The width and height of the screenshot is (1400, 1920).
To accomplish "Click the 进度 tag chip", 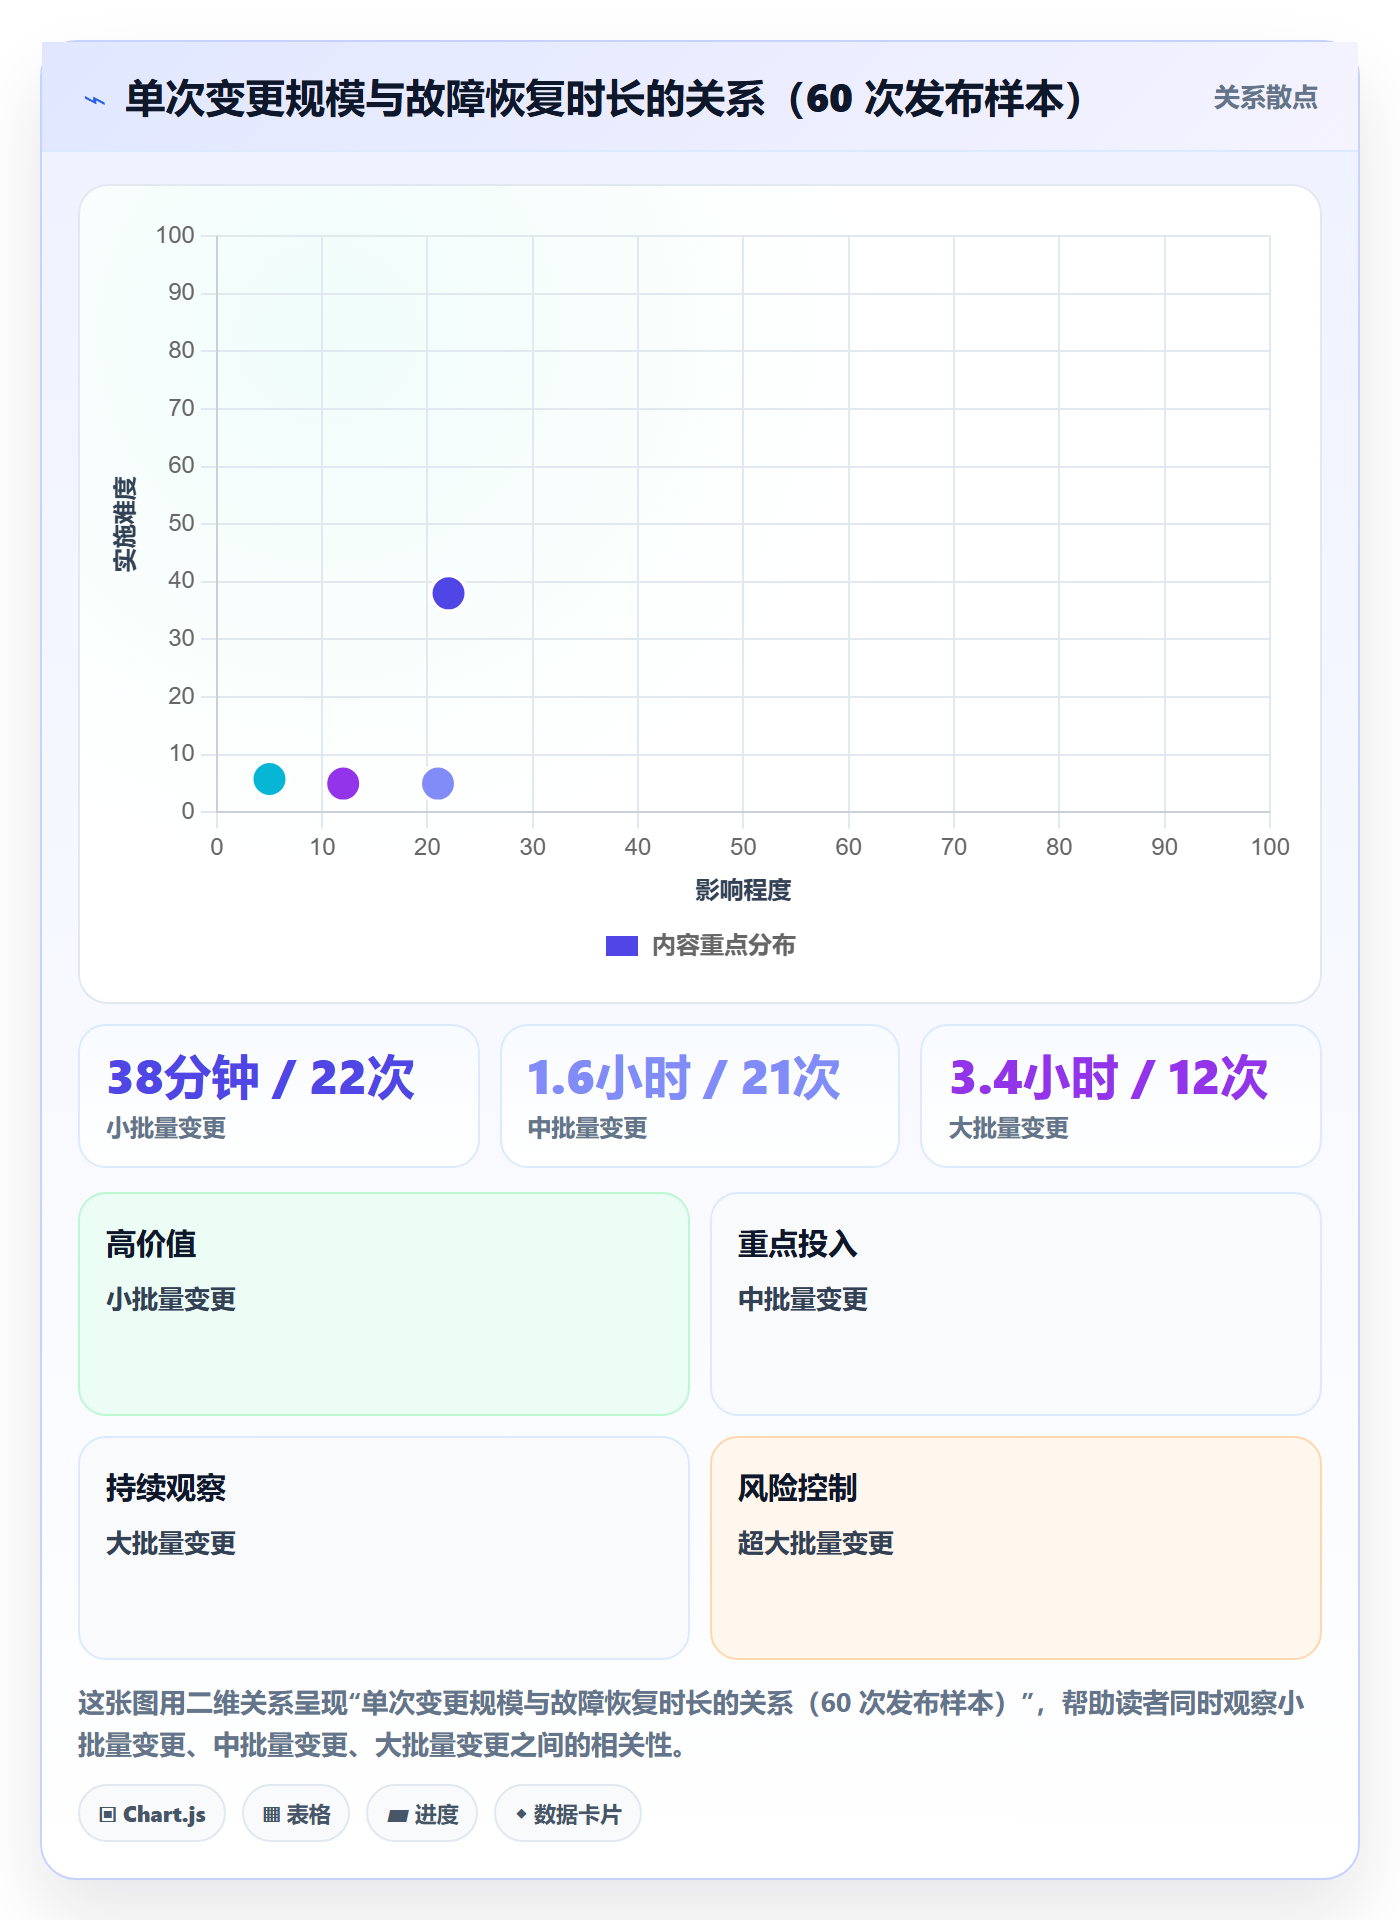I will point(422,1814).
